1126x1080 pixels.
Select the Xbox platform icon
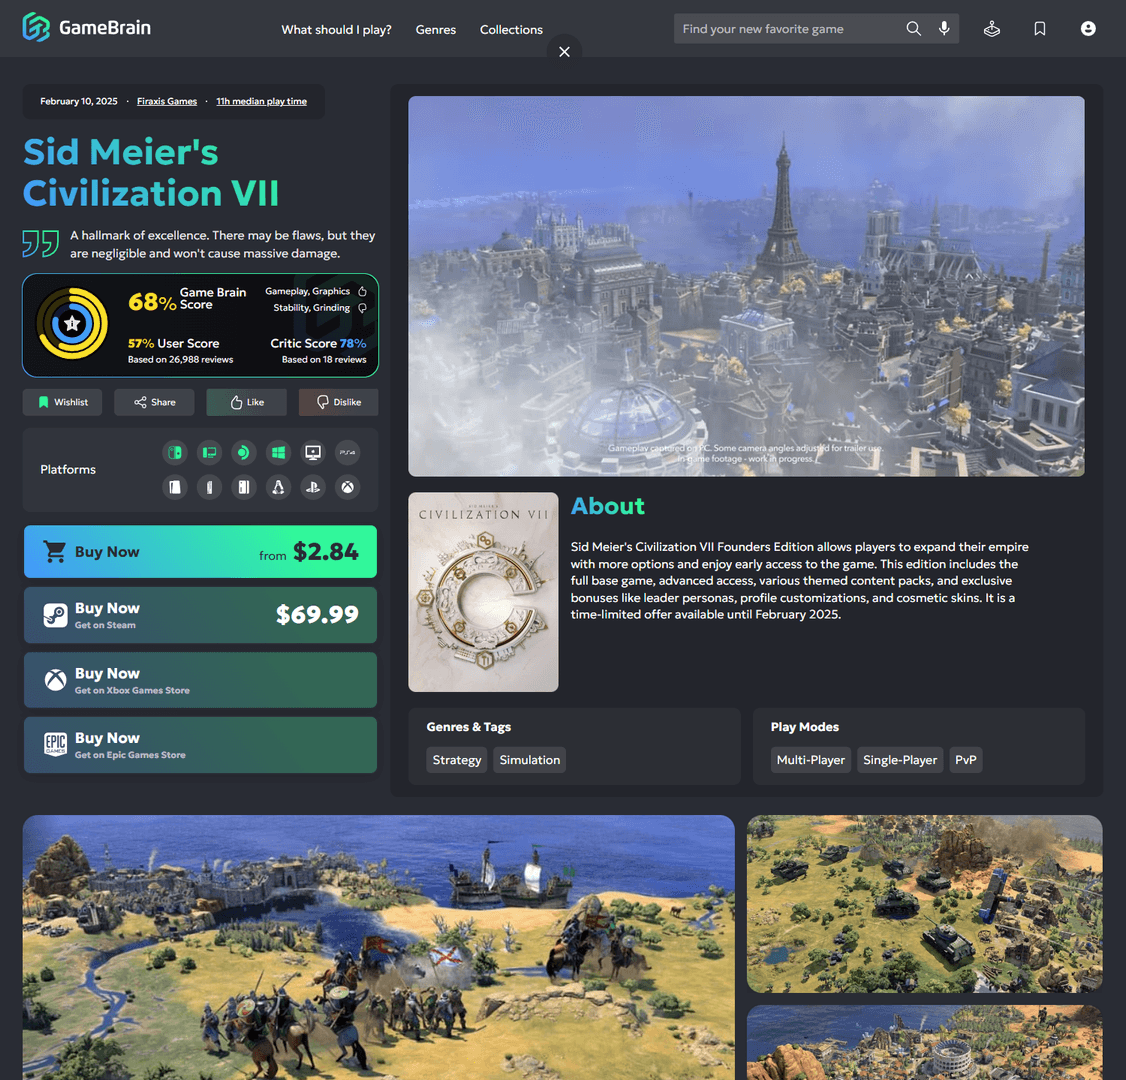coord(347,487)
